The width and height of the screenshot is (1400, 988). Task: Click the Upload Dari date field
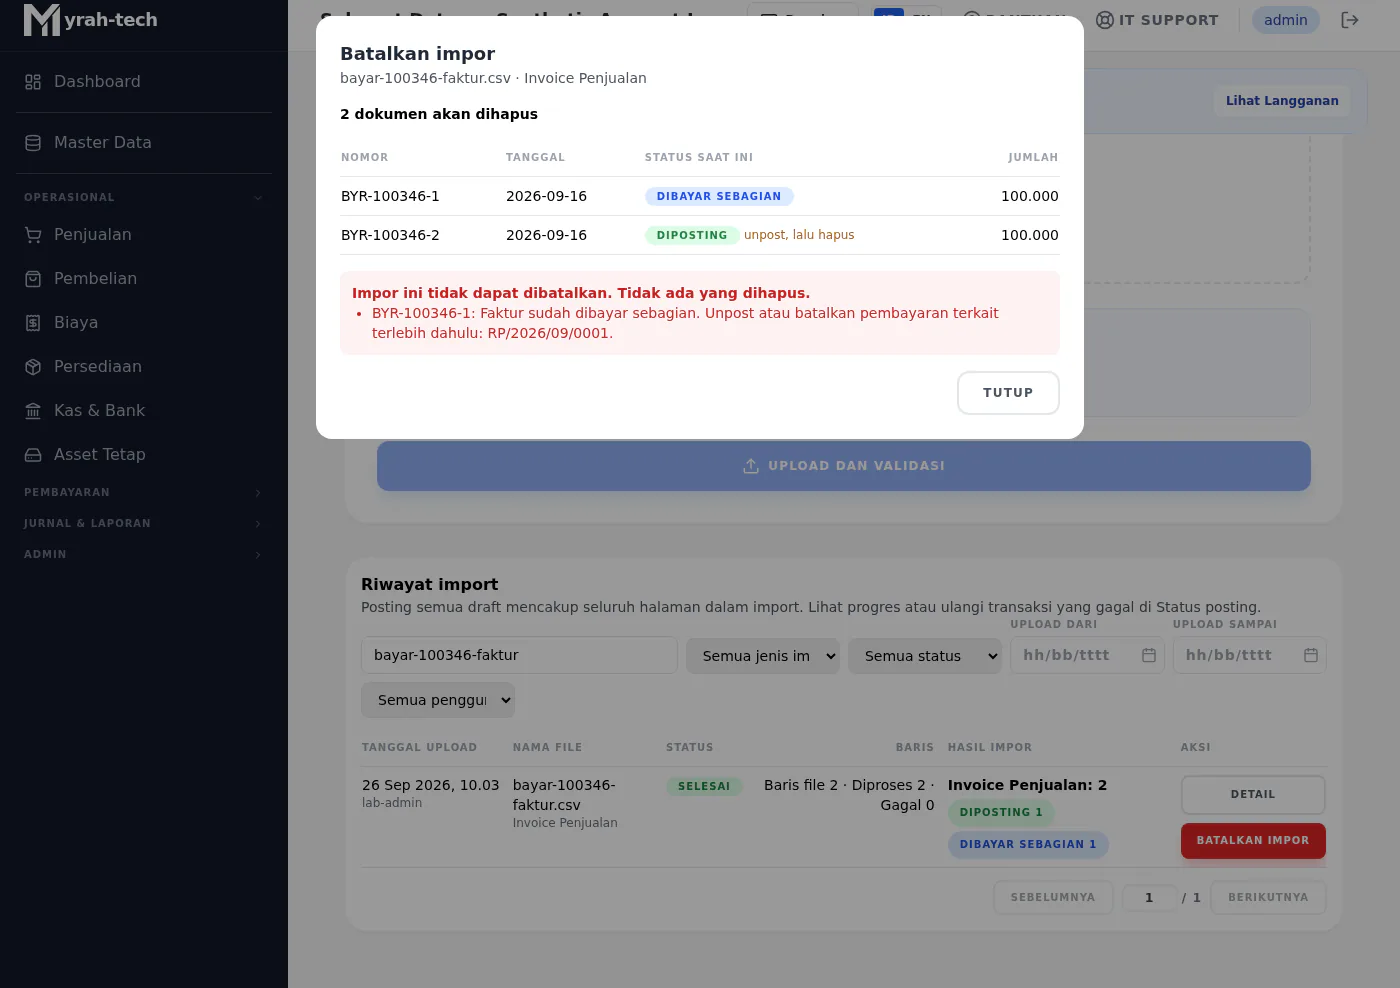pos(1087,656)
